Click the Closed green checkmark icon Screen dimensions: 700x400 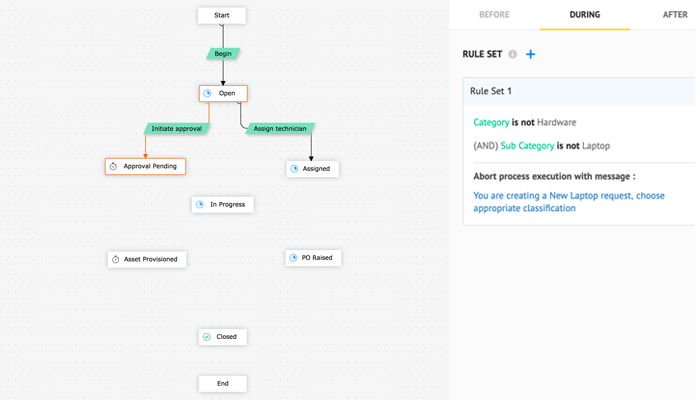pos(207,337)
